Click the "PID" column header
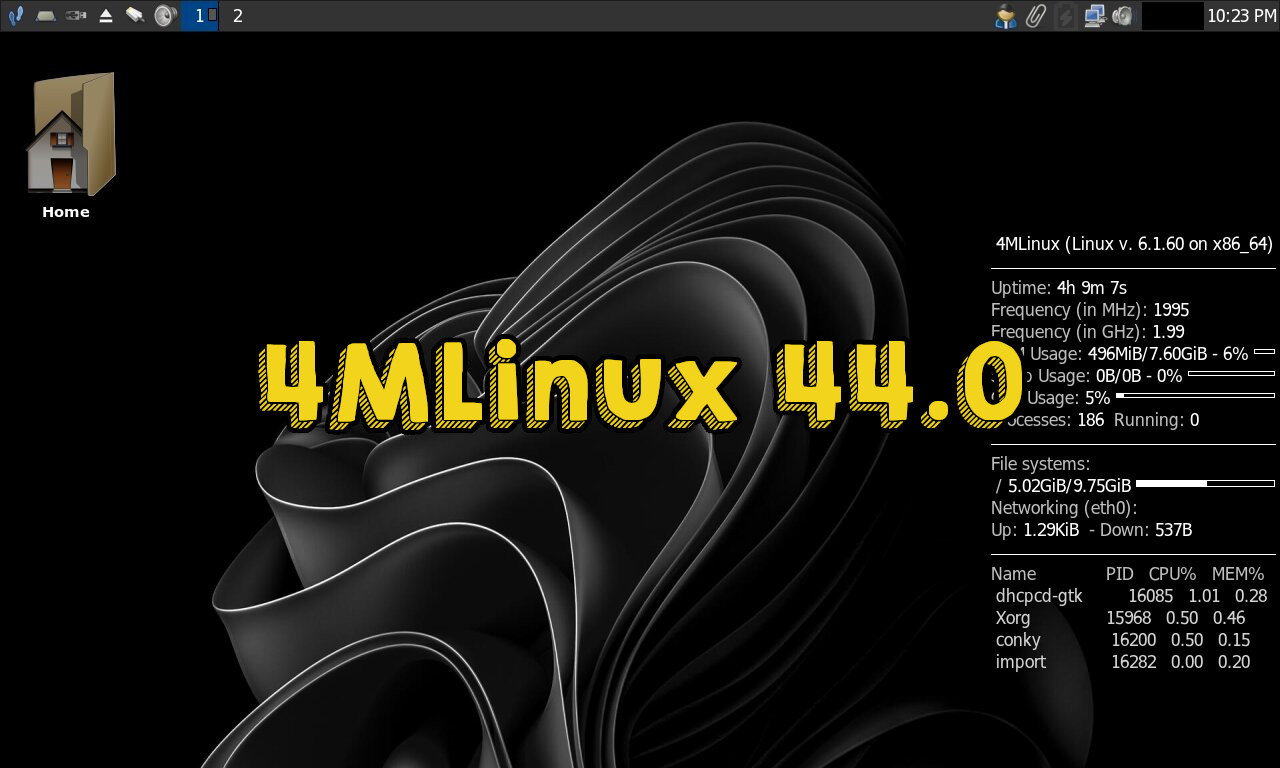This screenshot has width=1280, height=768. click(x=1120, y=574)
